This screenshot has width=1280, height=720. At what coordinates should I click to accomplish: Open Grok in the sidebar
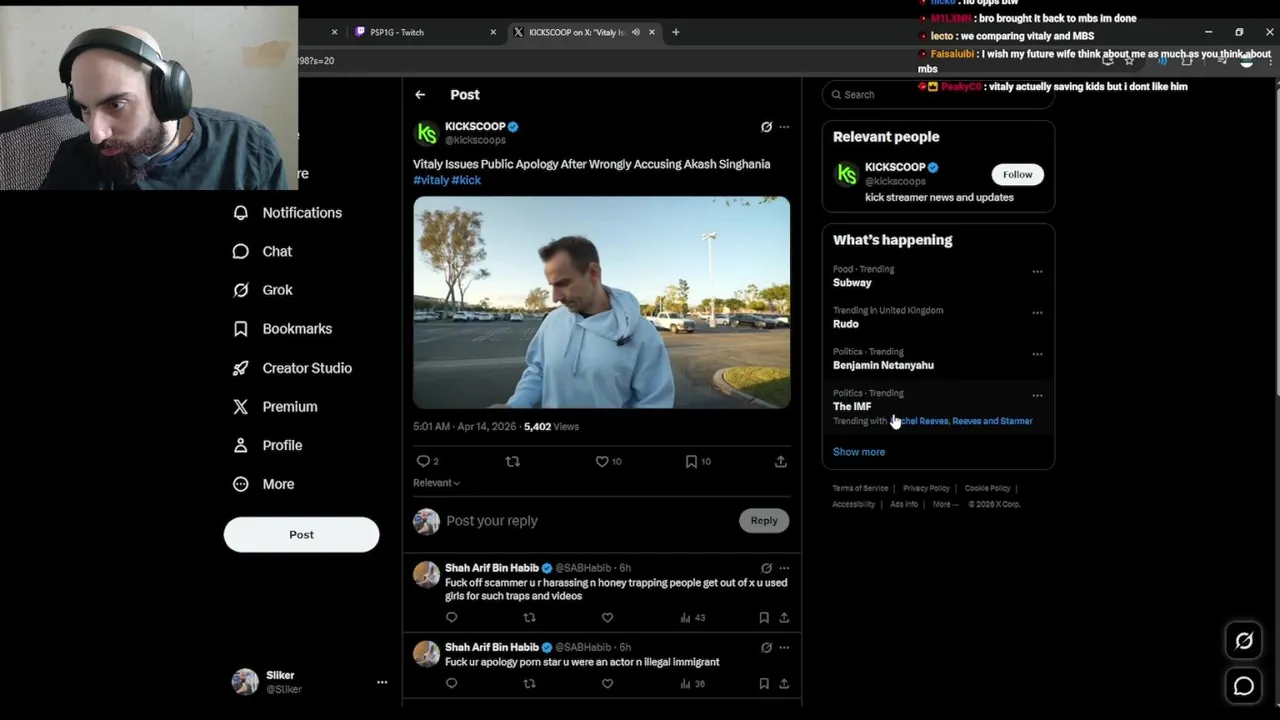click(262, 290)
